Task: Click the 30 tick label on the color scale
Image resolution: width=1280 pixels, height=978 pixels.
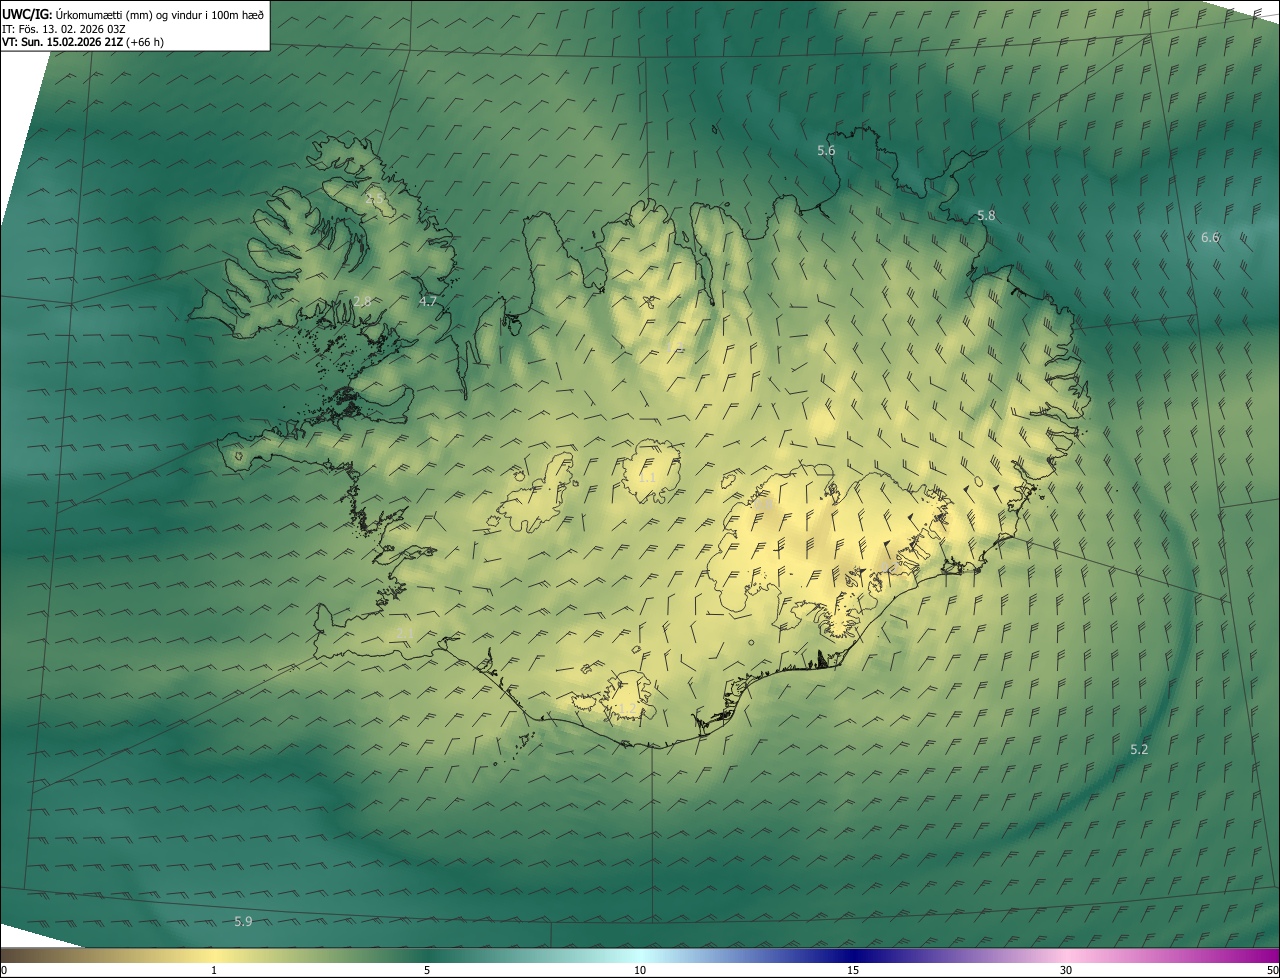Action: tap(1066, 971)
